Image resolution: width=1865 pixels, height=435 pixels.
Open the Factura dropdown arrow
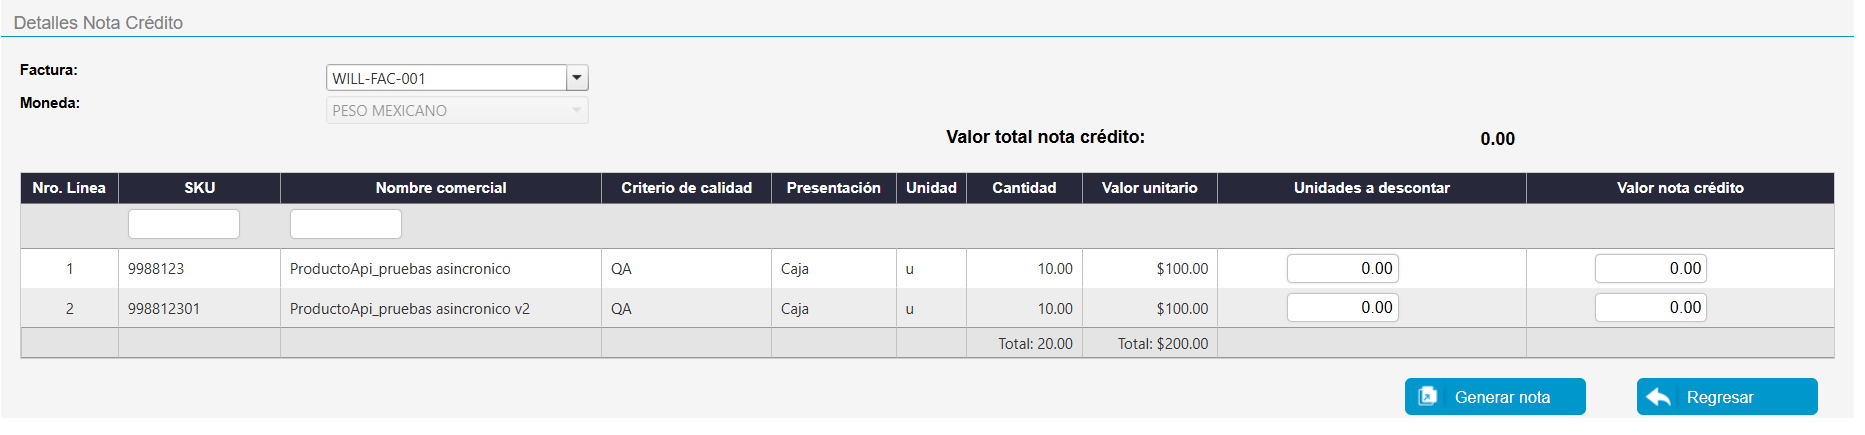pos(577,78)
